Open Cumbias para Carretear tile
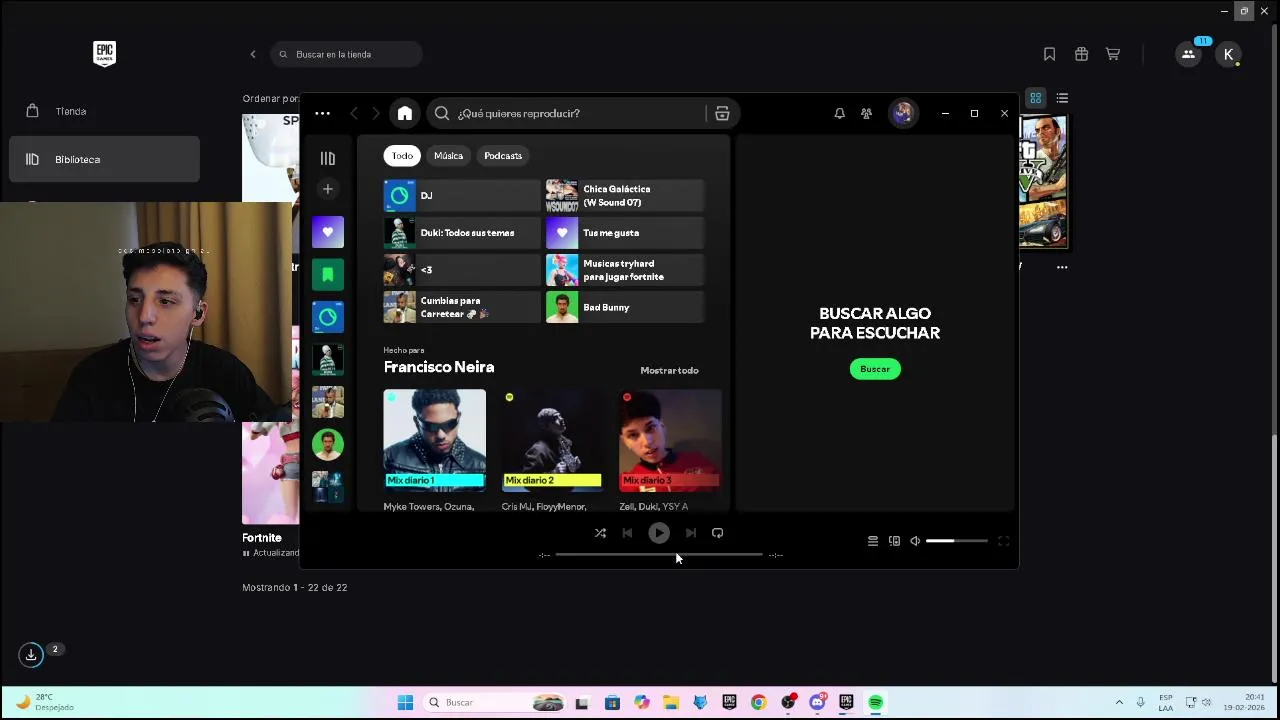 point(461,307)
